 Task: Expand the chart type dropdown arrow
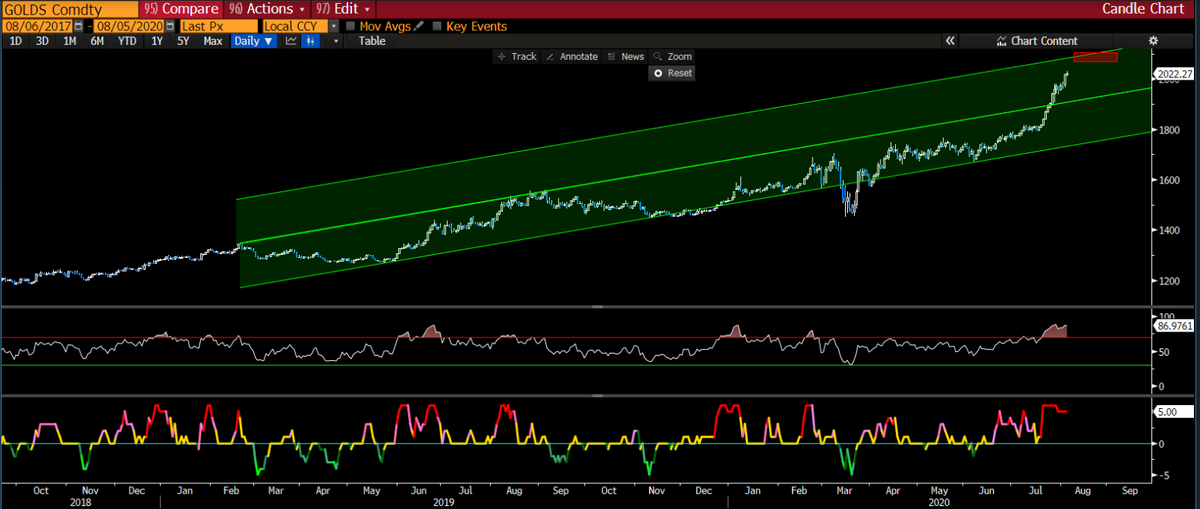336,41
